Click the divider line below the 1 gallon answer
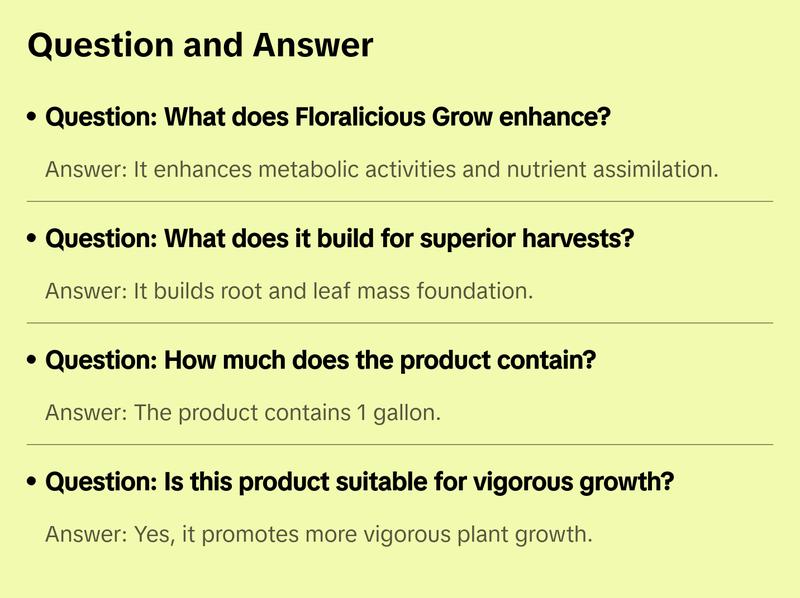Screen dimensions: 800x598 [x=400, y=444]
